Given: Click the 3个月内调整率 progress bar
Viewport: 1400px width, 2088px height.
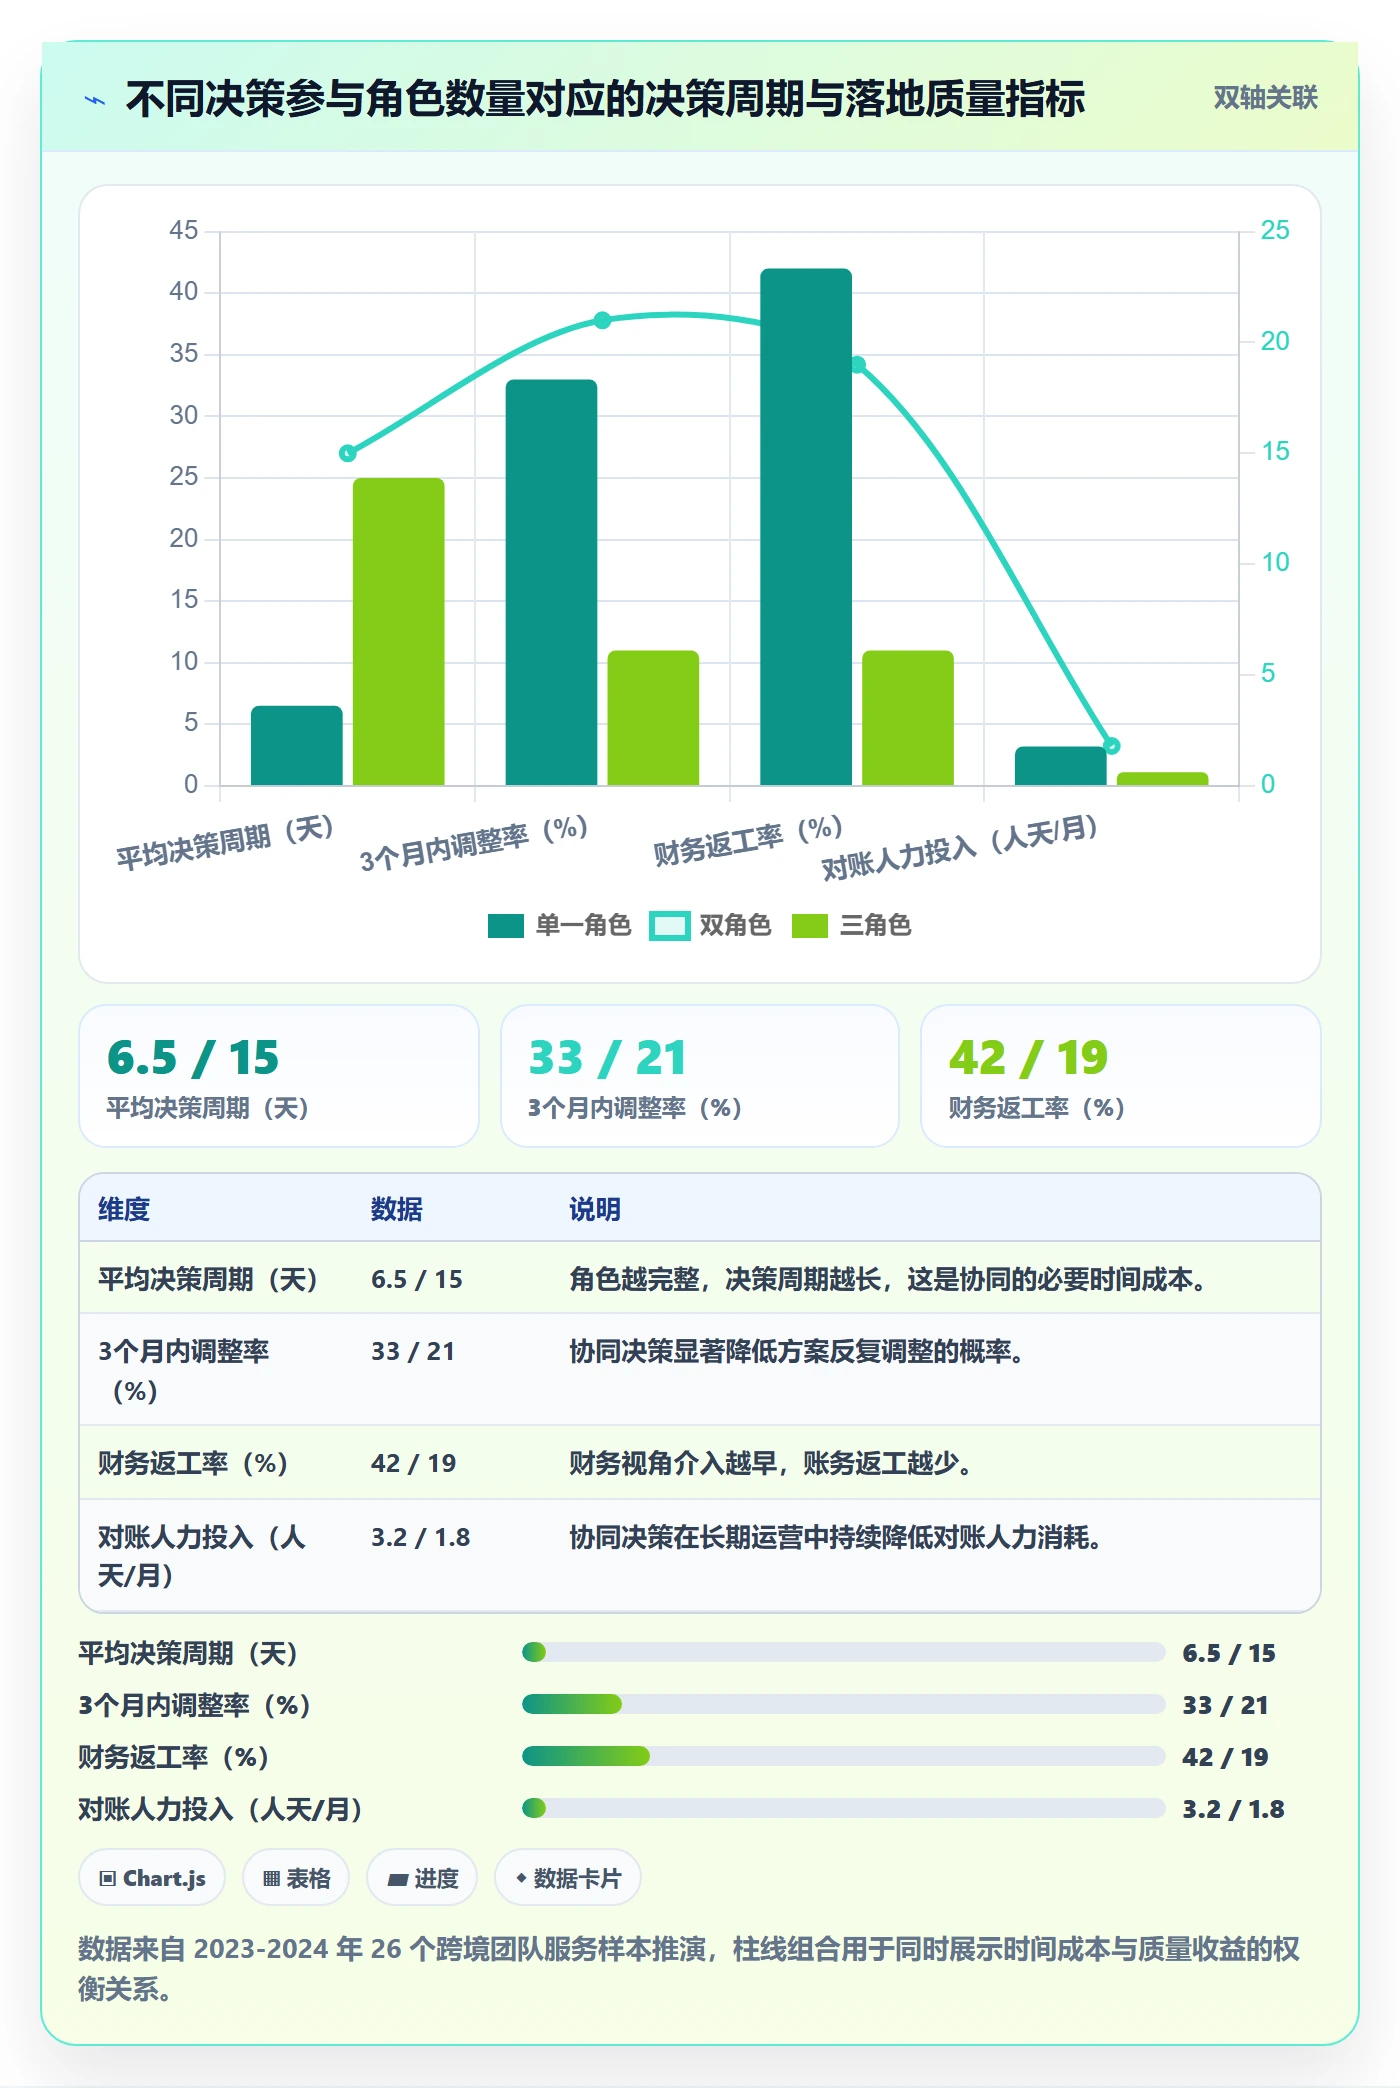Looking at the screenshot, I should (x=843, y=1704).
